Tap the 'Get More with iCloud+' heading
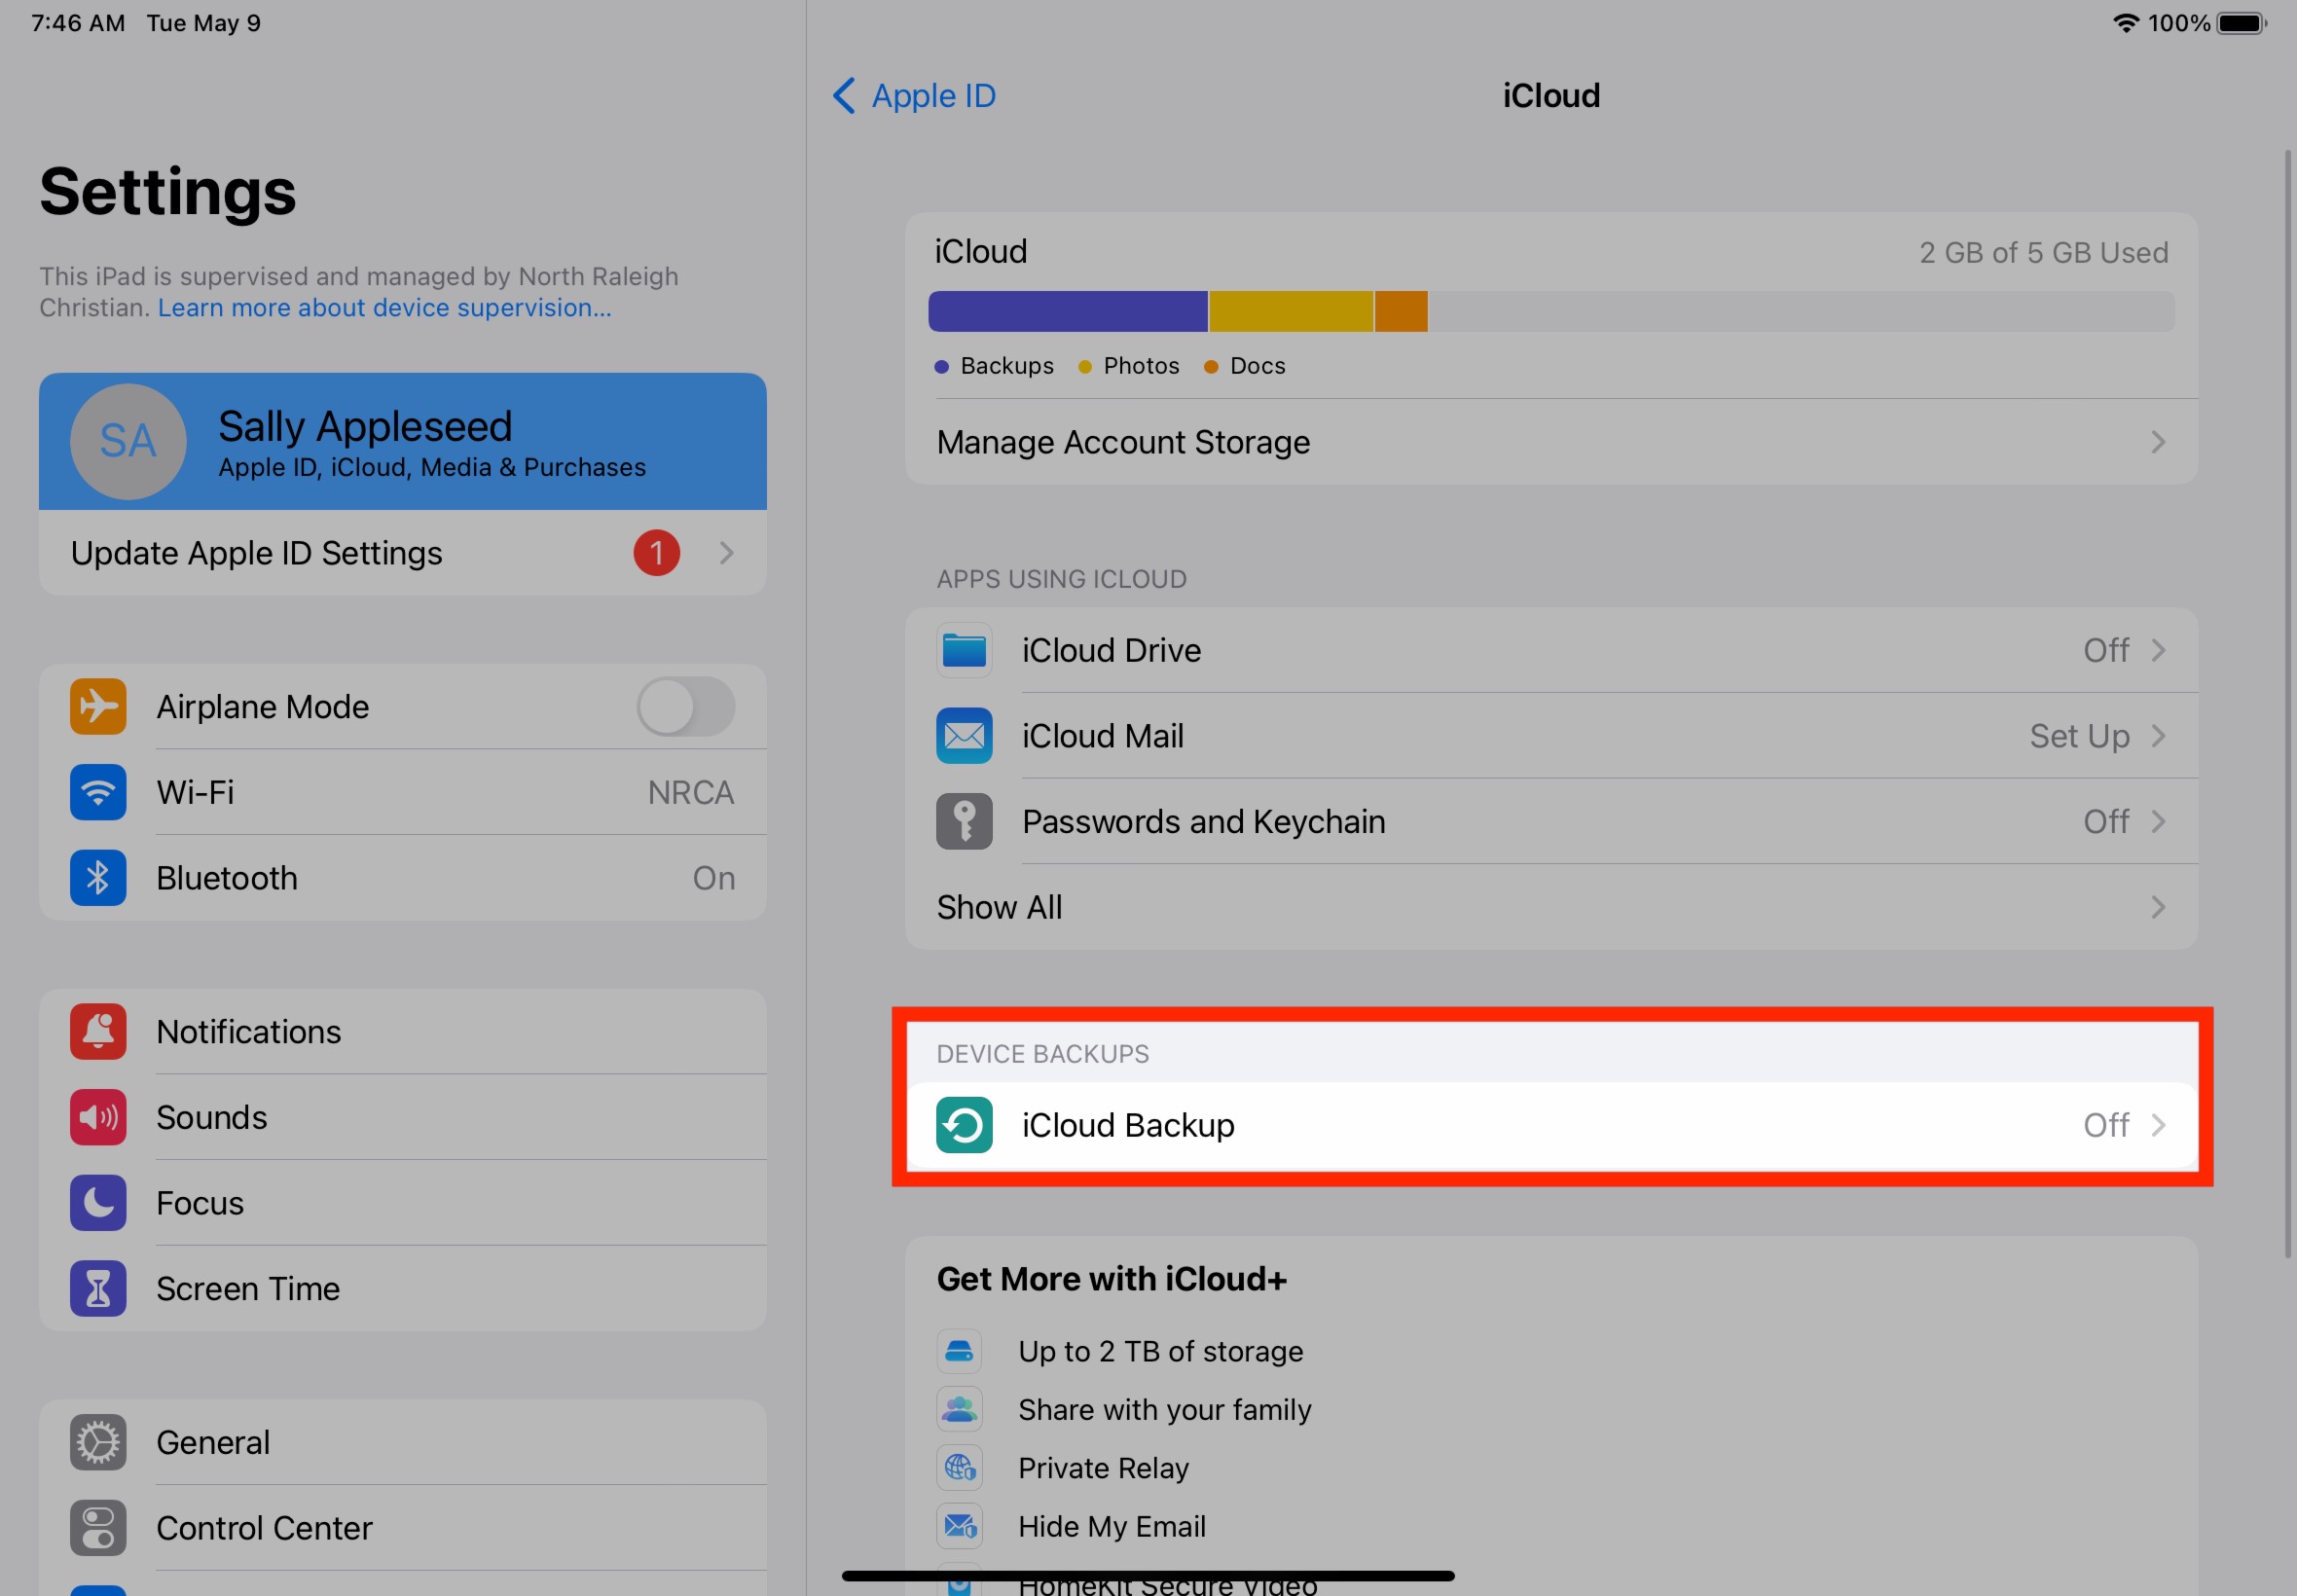This screenshot has width=2297, height=1596. (1112, 1280)
